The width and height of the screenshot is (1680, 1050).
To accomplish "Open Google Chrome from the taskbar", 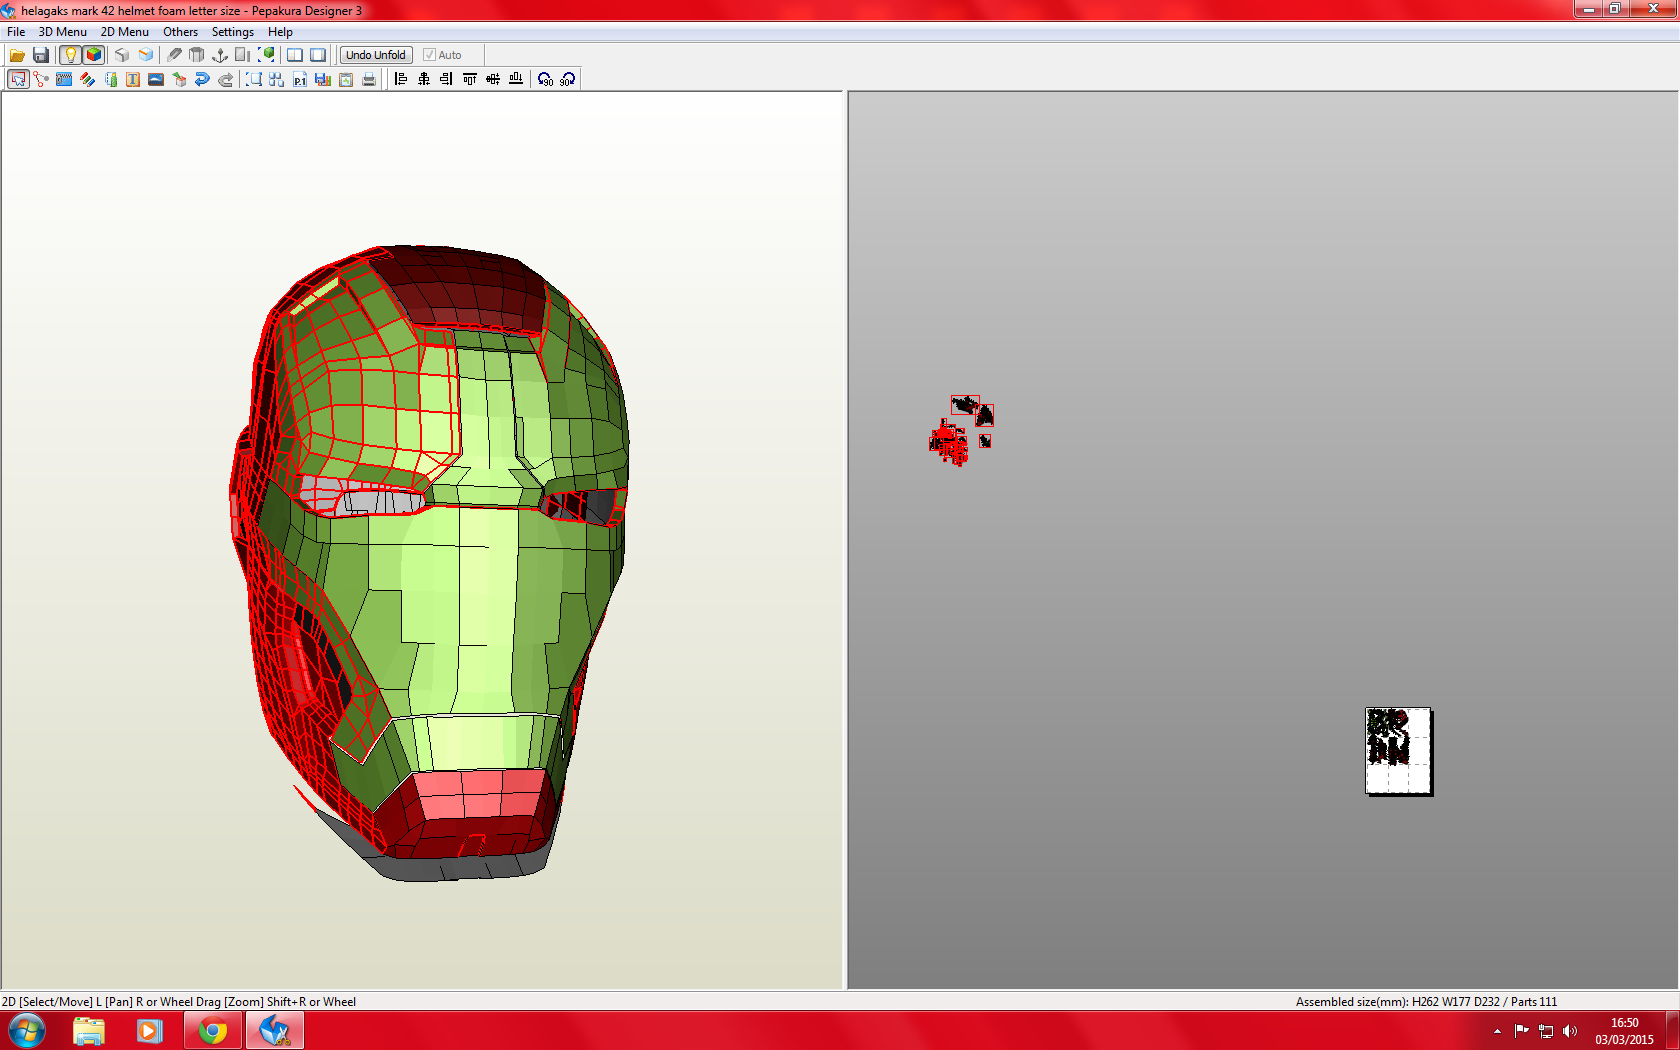I will [x=213, y=1031].
